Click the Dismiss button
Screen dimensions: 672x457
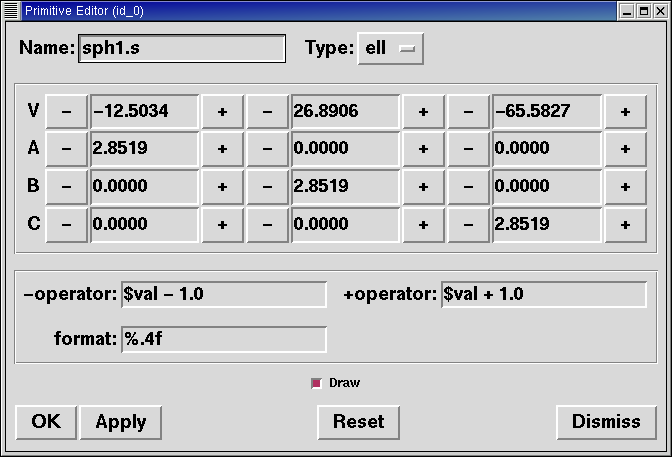point(606,422)
